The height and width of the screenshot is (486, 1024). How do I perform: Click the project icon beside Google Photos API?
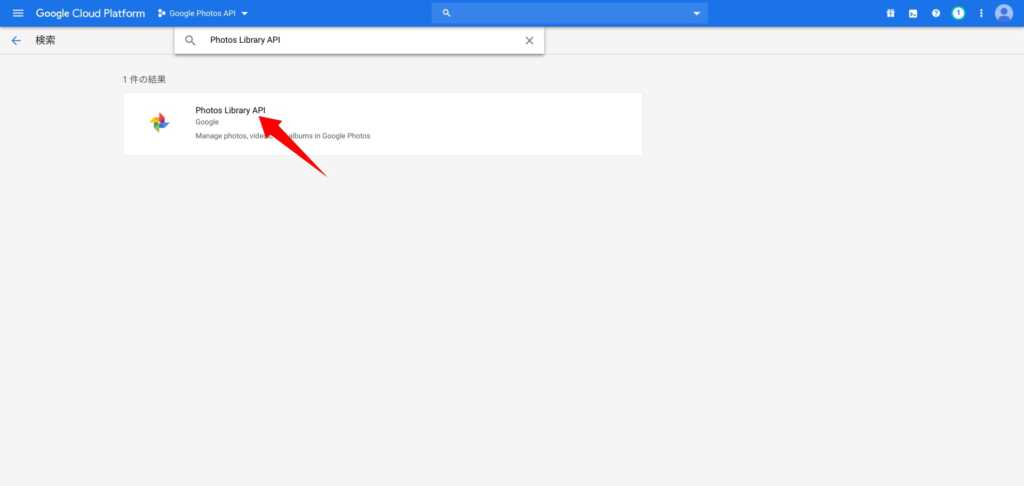click(x=162, y=13)
